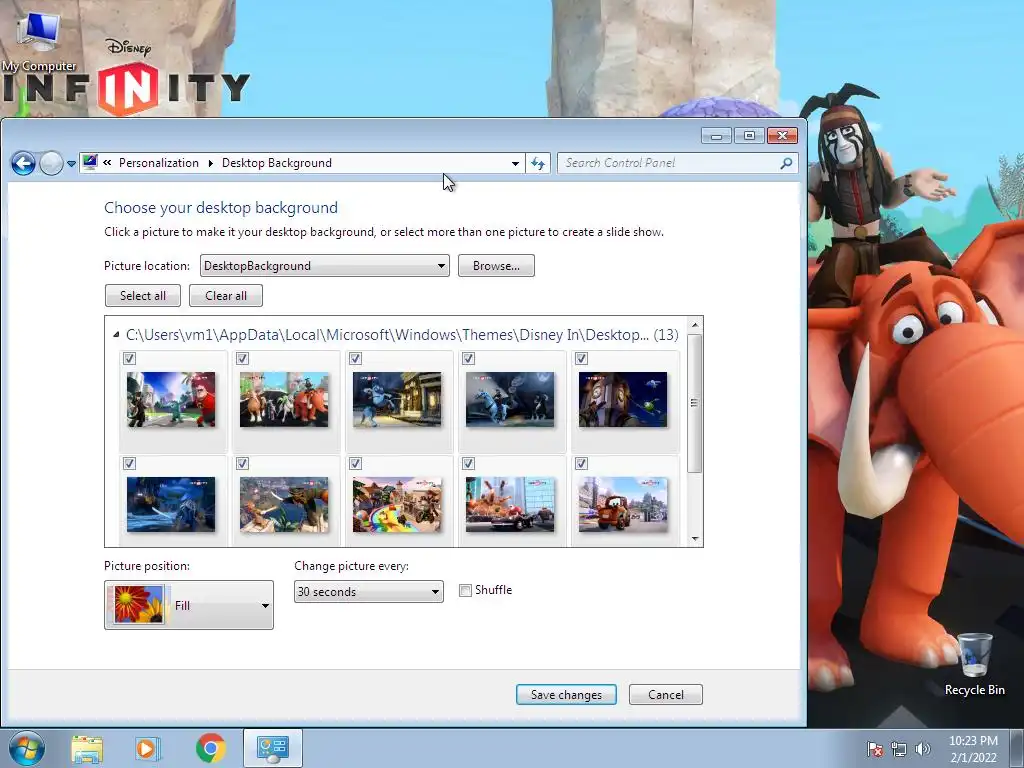Click the Clear all button
Screen dimensions: 1024x768
point(226,296)
